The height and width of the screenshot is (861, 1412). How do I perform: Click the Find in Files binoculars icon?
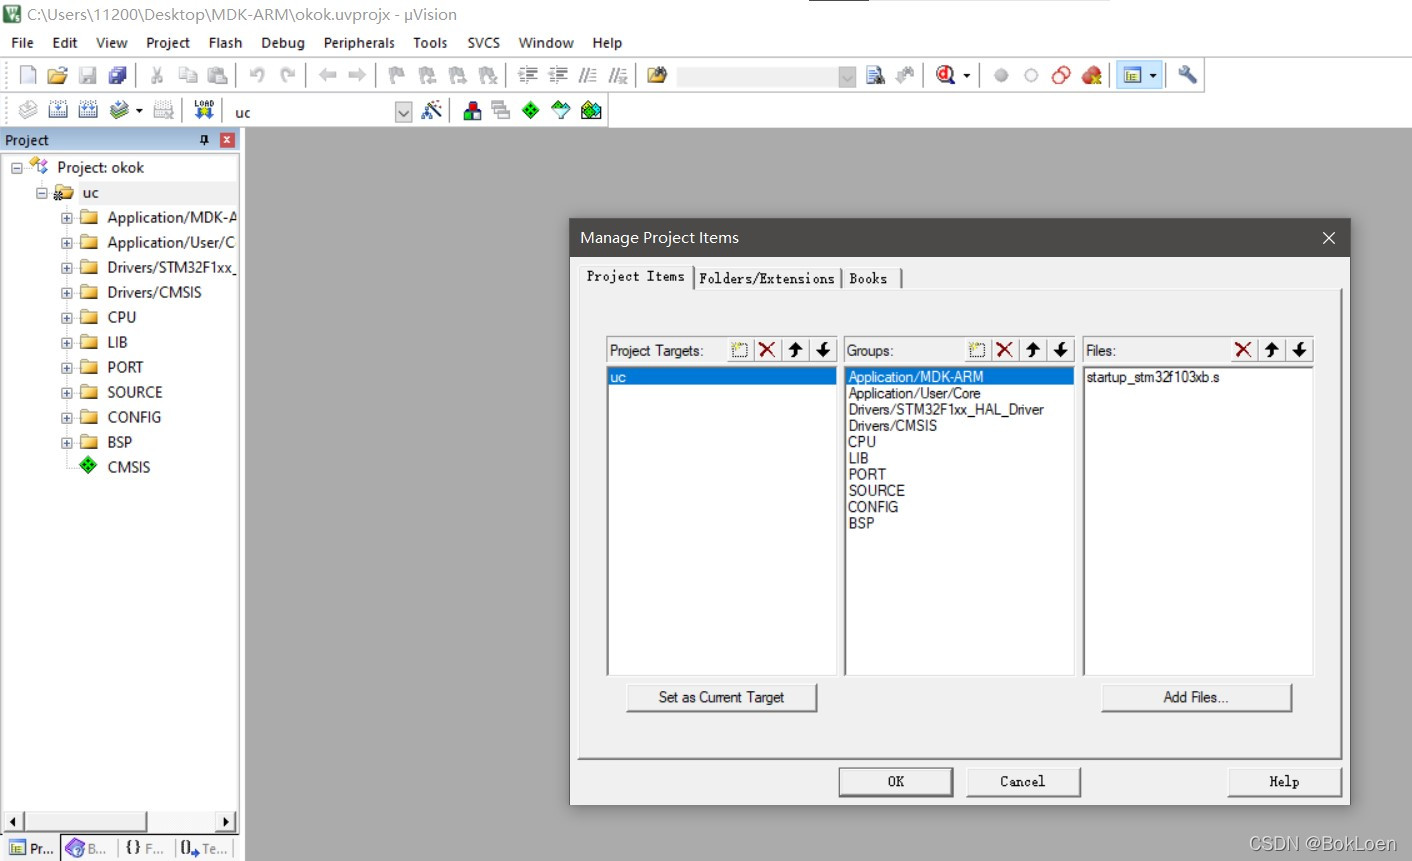875,75
